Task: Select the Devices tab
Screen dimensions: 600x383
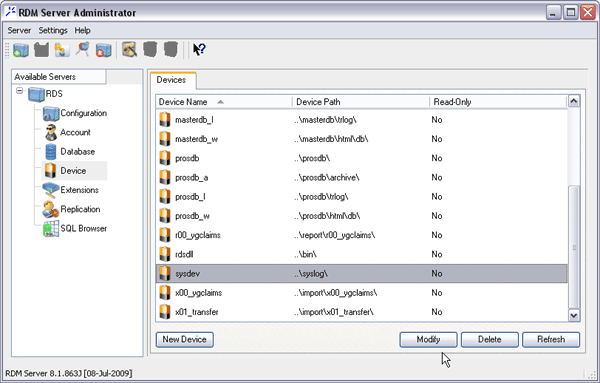Action: pyautogui.click(x=173, y=80)
